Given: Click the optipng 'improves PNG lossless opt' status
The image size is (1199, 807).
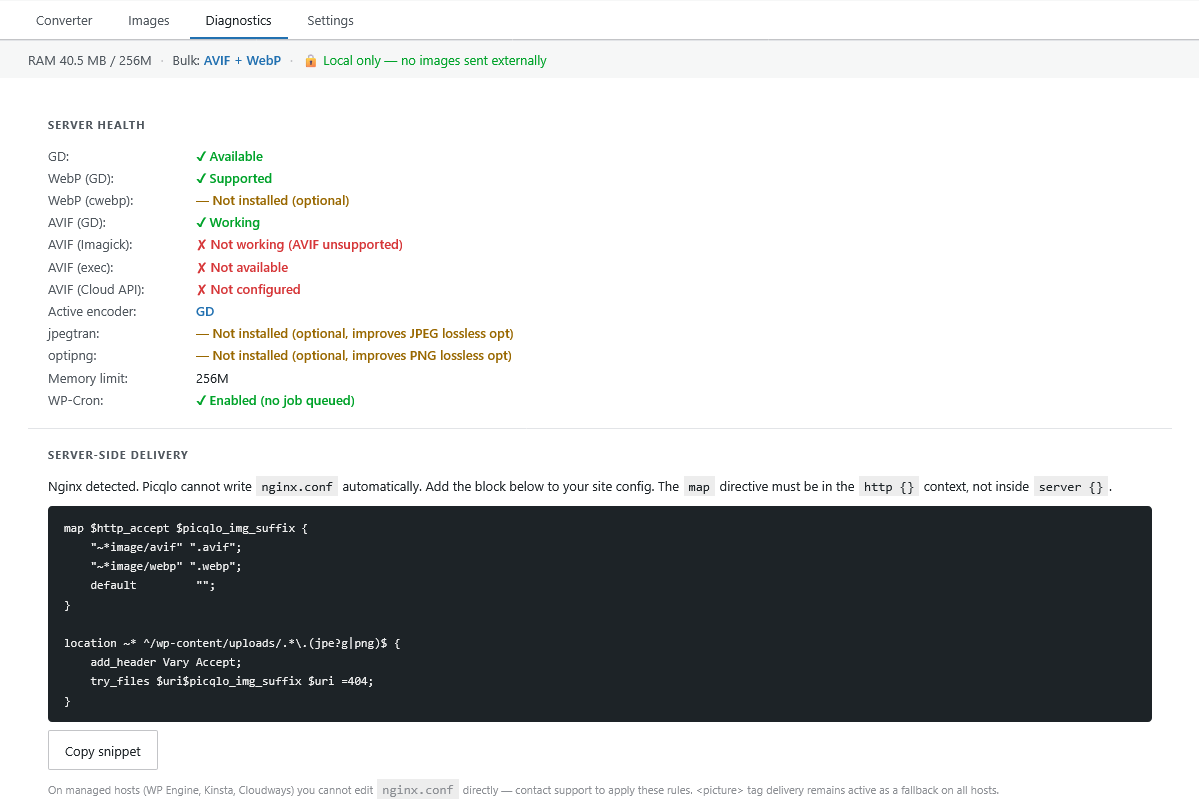Looking at the screenshot, I should point(354,356).
